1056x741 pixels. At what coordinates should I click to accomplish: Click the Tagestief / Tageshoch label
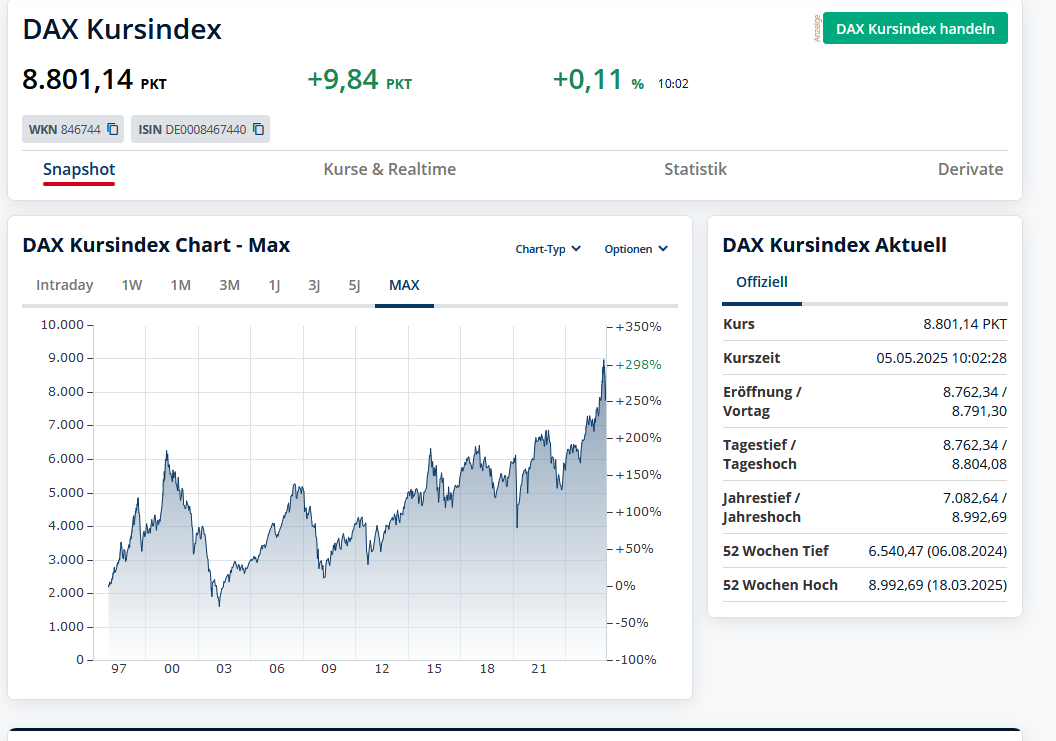[760, 455]
